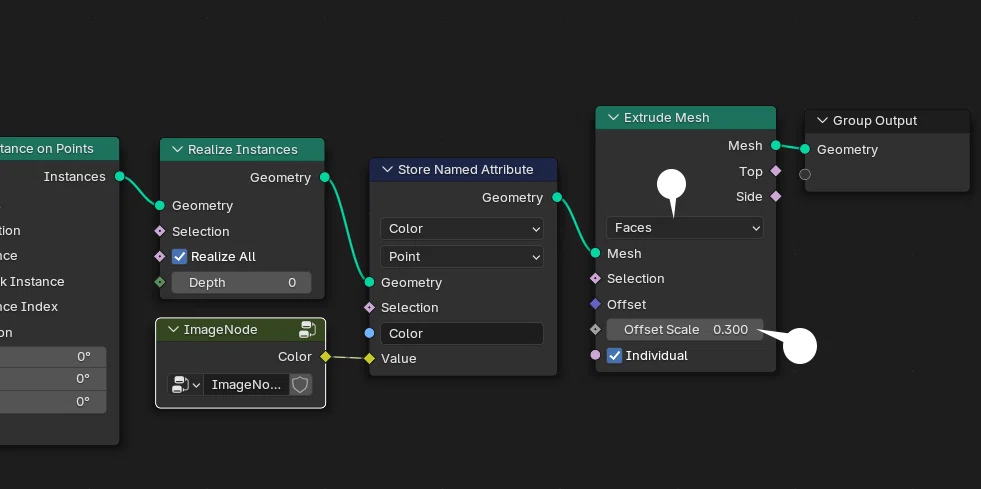
Task: Toggle fake user shield on ImageNode
Action: click(x=300, y=385)
